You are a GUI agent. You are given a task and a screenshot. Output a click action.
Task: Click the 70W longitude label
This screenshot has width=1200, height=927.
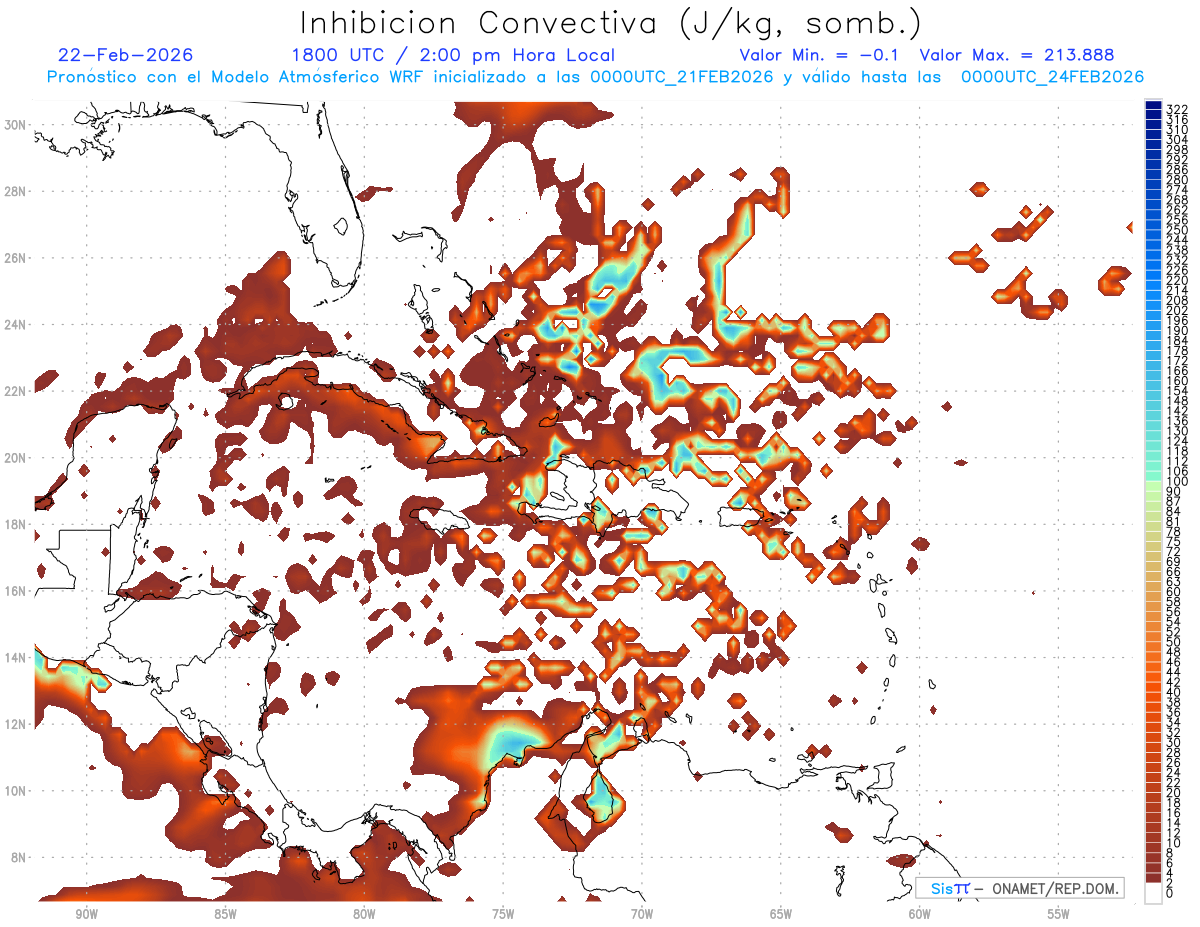tap(642, 914)
